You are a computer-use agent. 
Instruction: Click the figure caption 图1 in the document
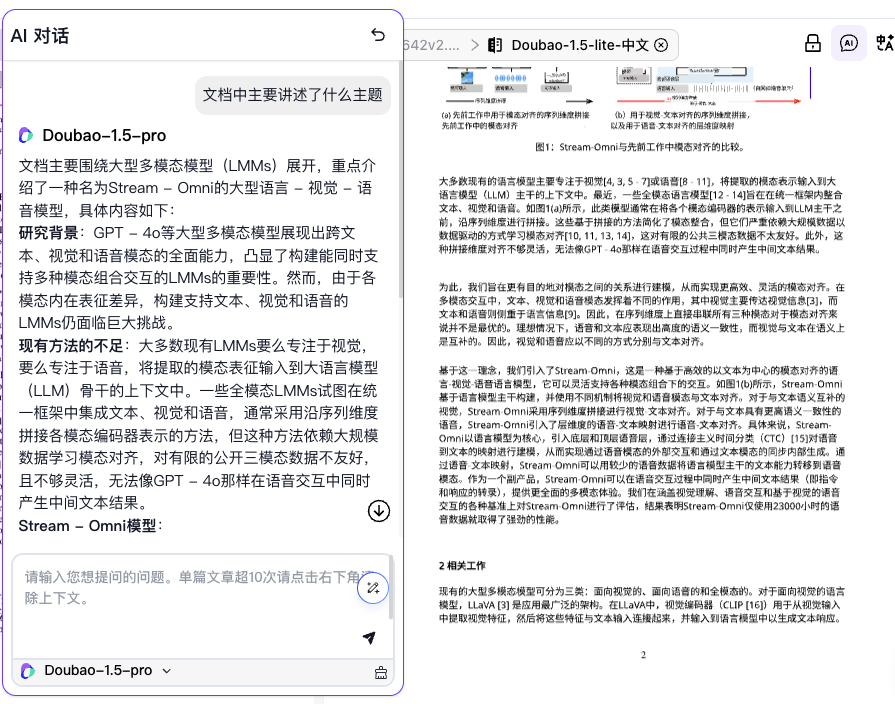click(x=640, y=147)
